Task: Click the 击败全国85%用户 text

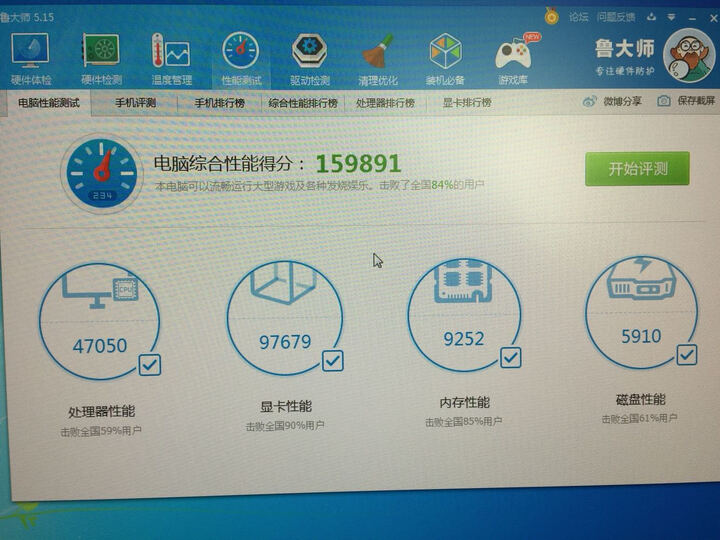Action: tap(464, 422)
